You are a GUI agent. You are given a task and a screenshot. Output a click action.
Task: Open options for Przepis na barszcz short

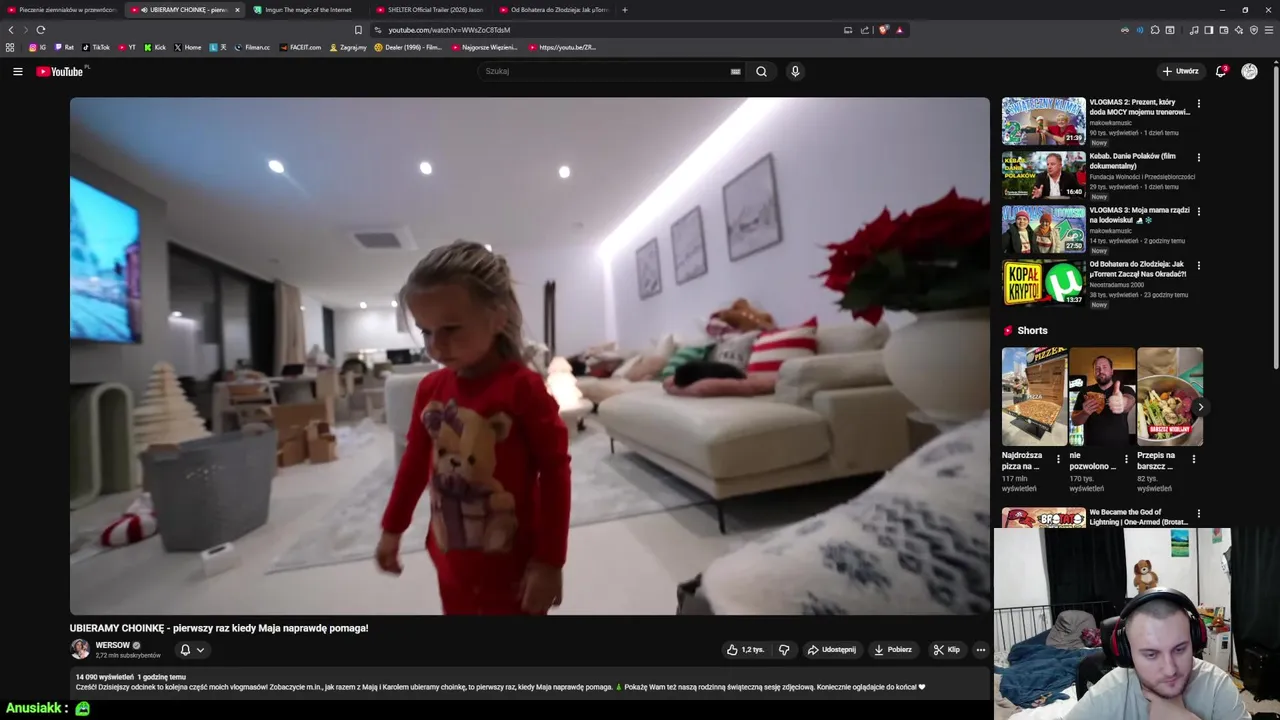[x=1194, y=460]
